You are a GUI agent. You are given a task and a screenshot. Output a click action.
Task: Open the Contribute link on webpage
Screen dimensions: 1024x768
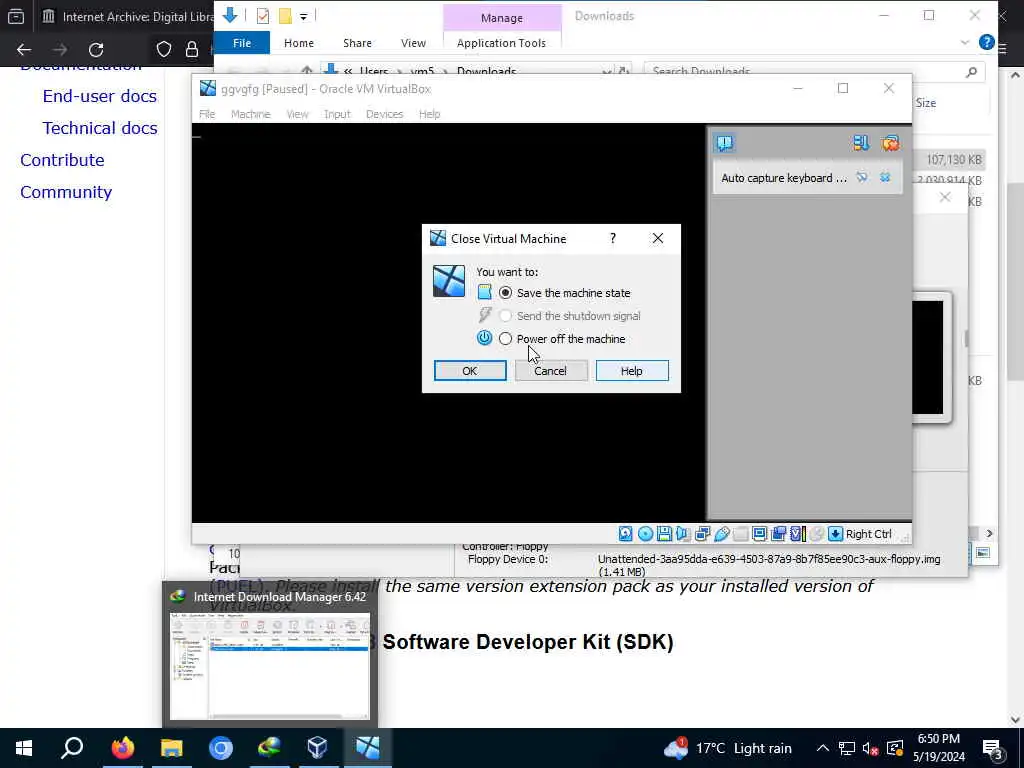(x=62, y=160)
